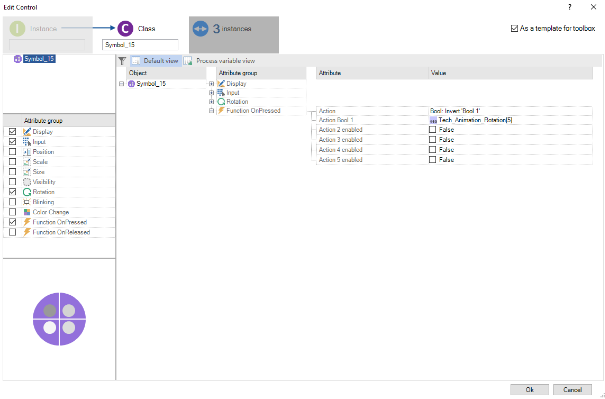Edit the Symbol_15 class name field
The width and height of the screenshot is (605, 399).
(x=140, y=45)
